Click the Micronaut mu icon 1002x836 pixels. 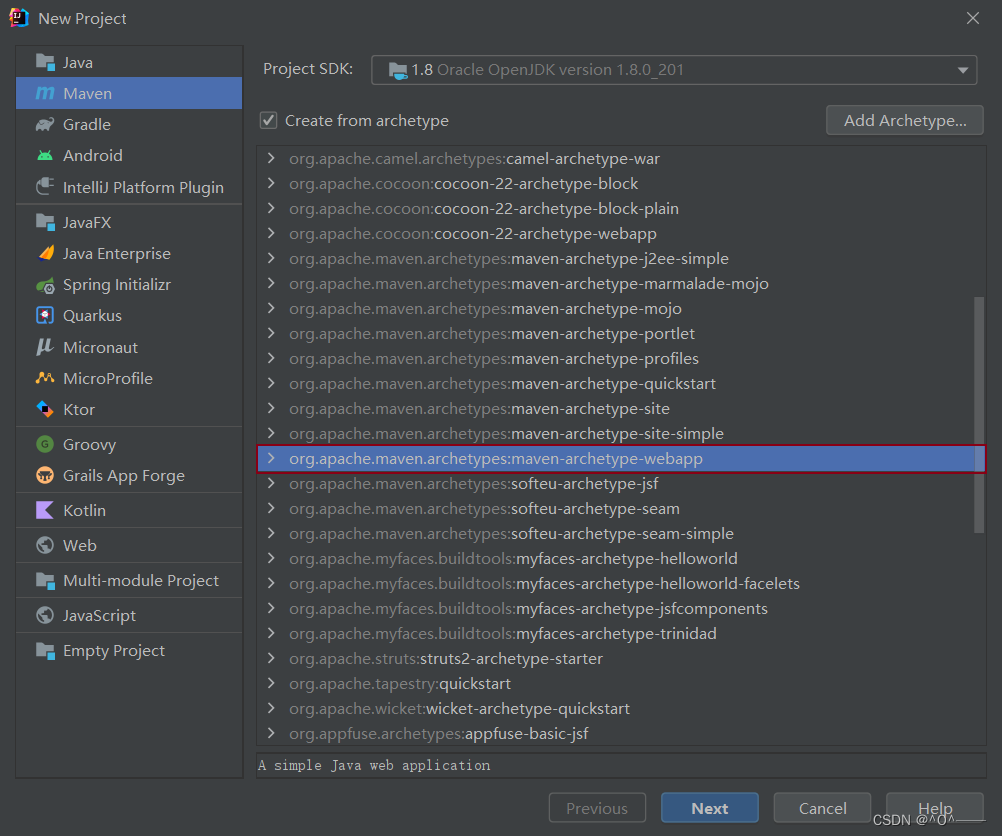tap(45, 347)
